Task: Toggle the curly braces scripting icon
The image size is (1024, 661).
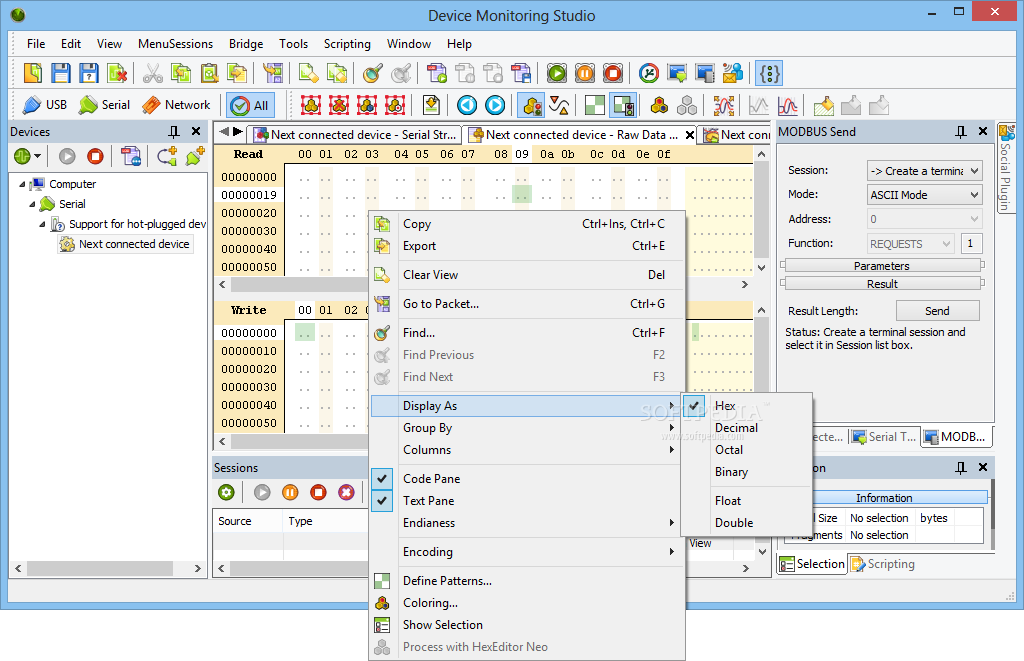Action: tap(769, 73)
